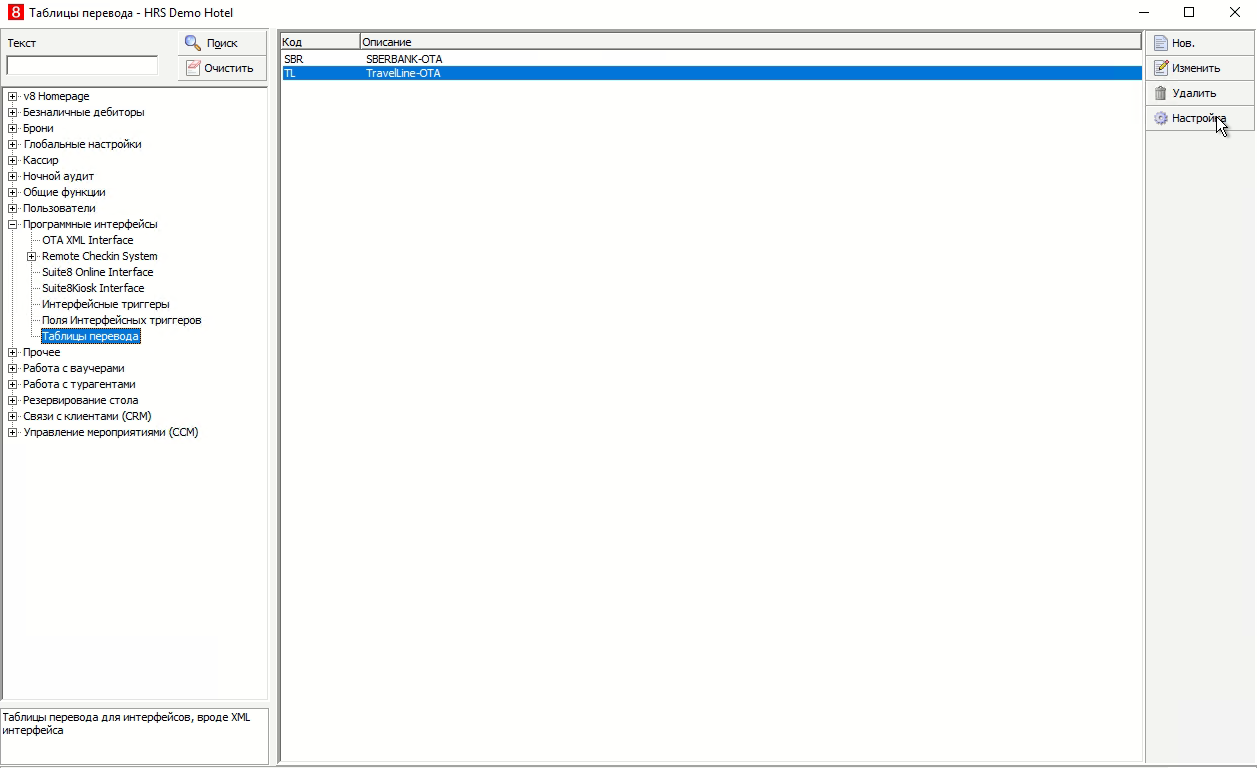Image resolution: width=1257 pixels, height=768 pixels.
Task: Expand the v8 Homepage node
Action: click(x=13, y=96)
